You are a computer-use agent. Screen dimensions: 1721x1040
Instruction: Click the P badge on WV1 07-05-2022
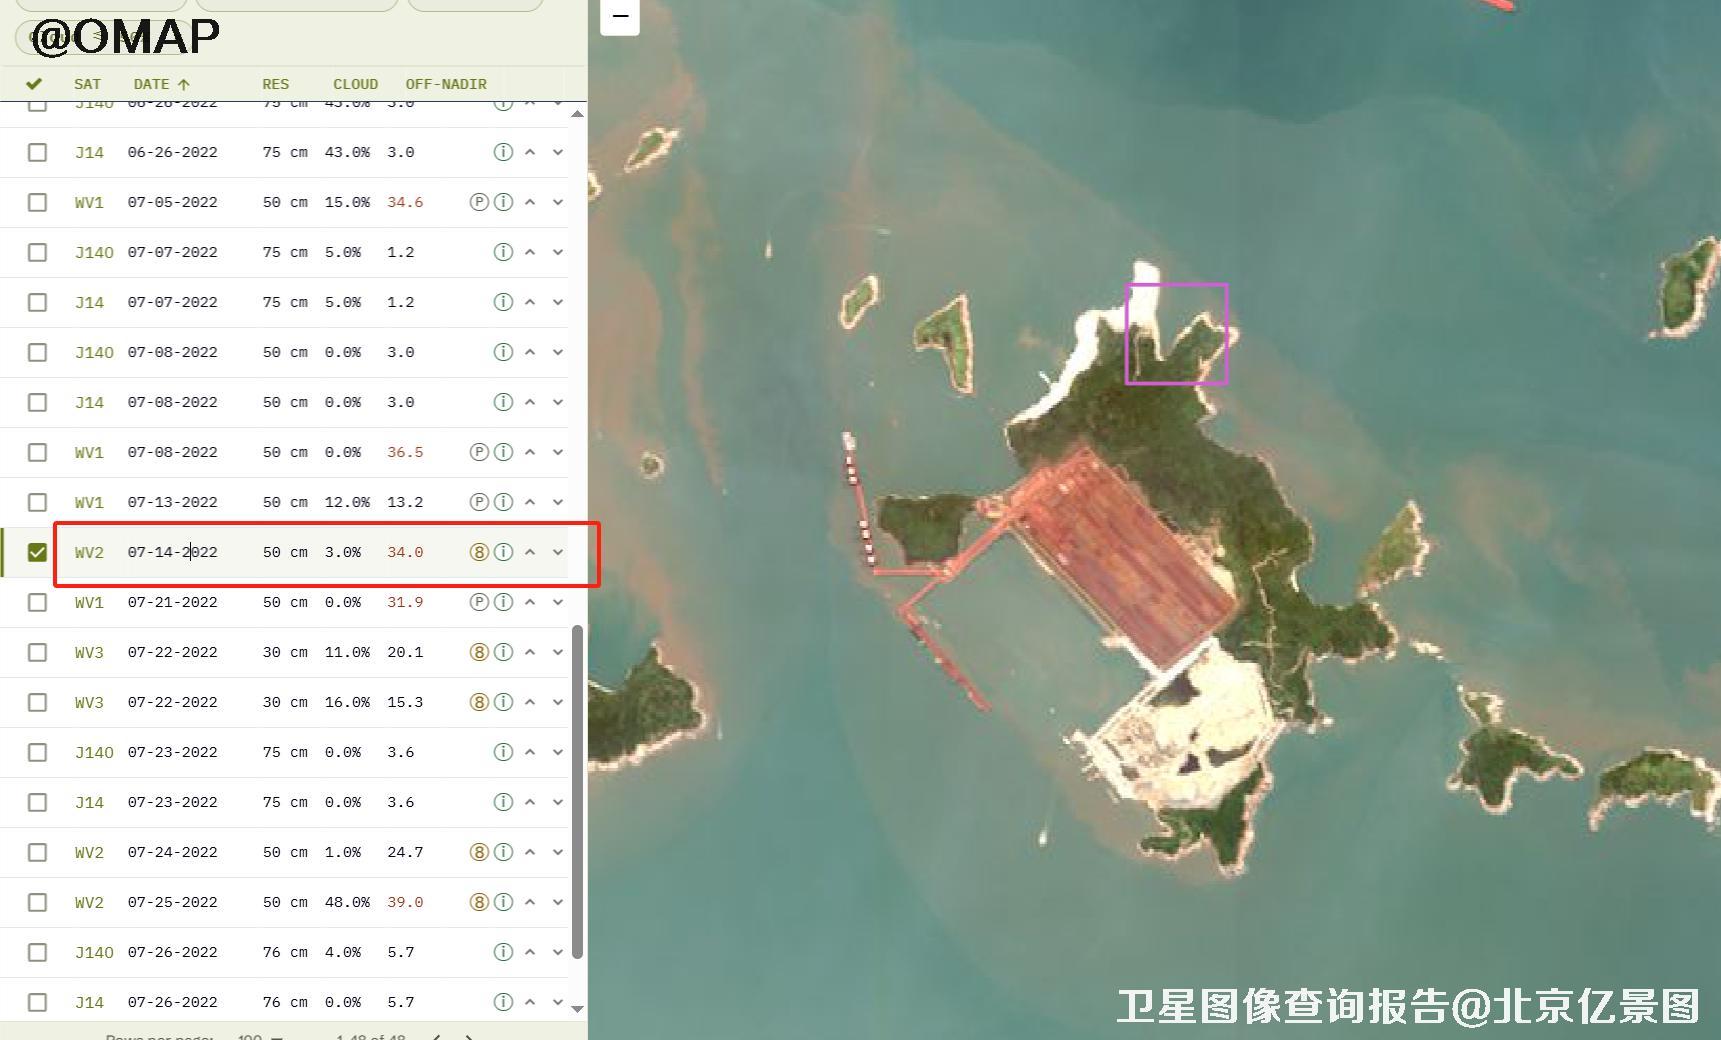click(479, 202)
